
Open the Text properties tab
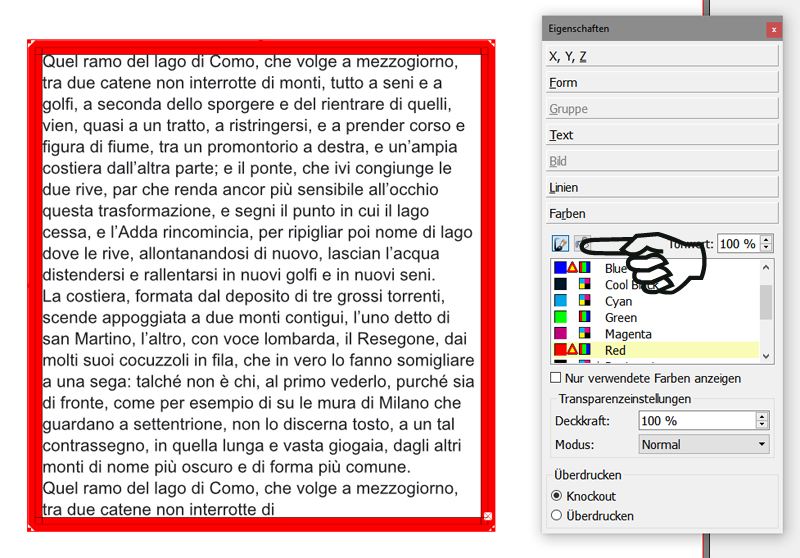[661, 135]
